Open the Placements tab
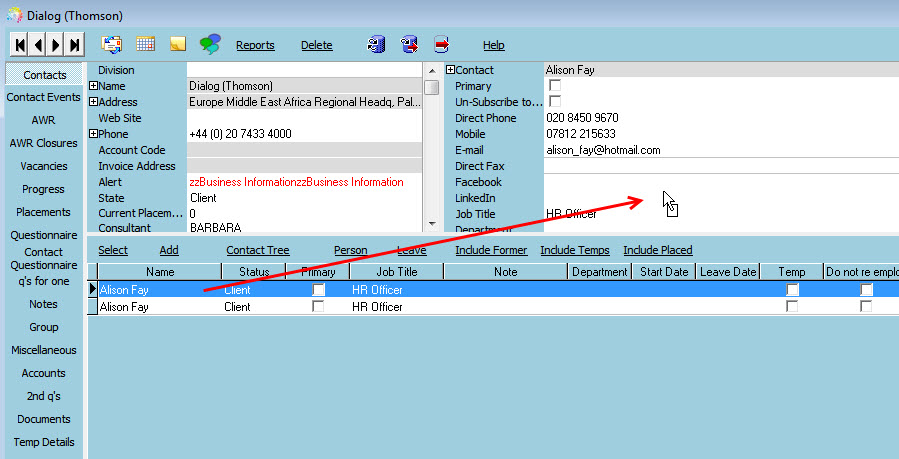 [44, 212]
